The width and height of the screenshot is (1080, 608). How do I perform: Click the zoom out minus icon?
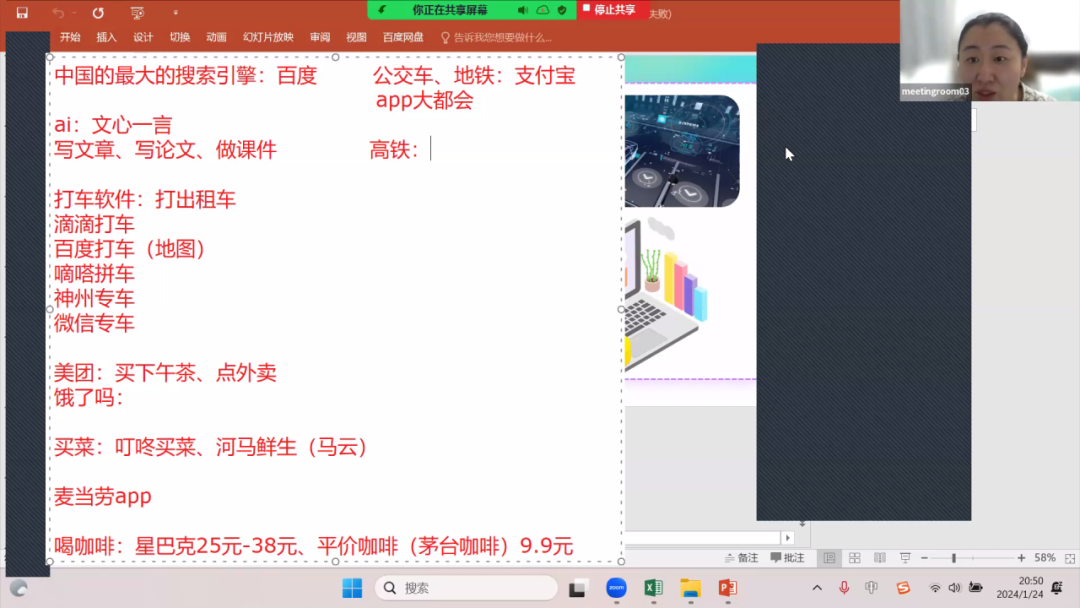coord(924,558)
